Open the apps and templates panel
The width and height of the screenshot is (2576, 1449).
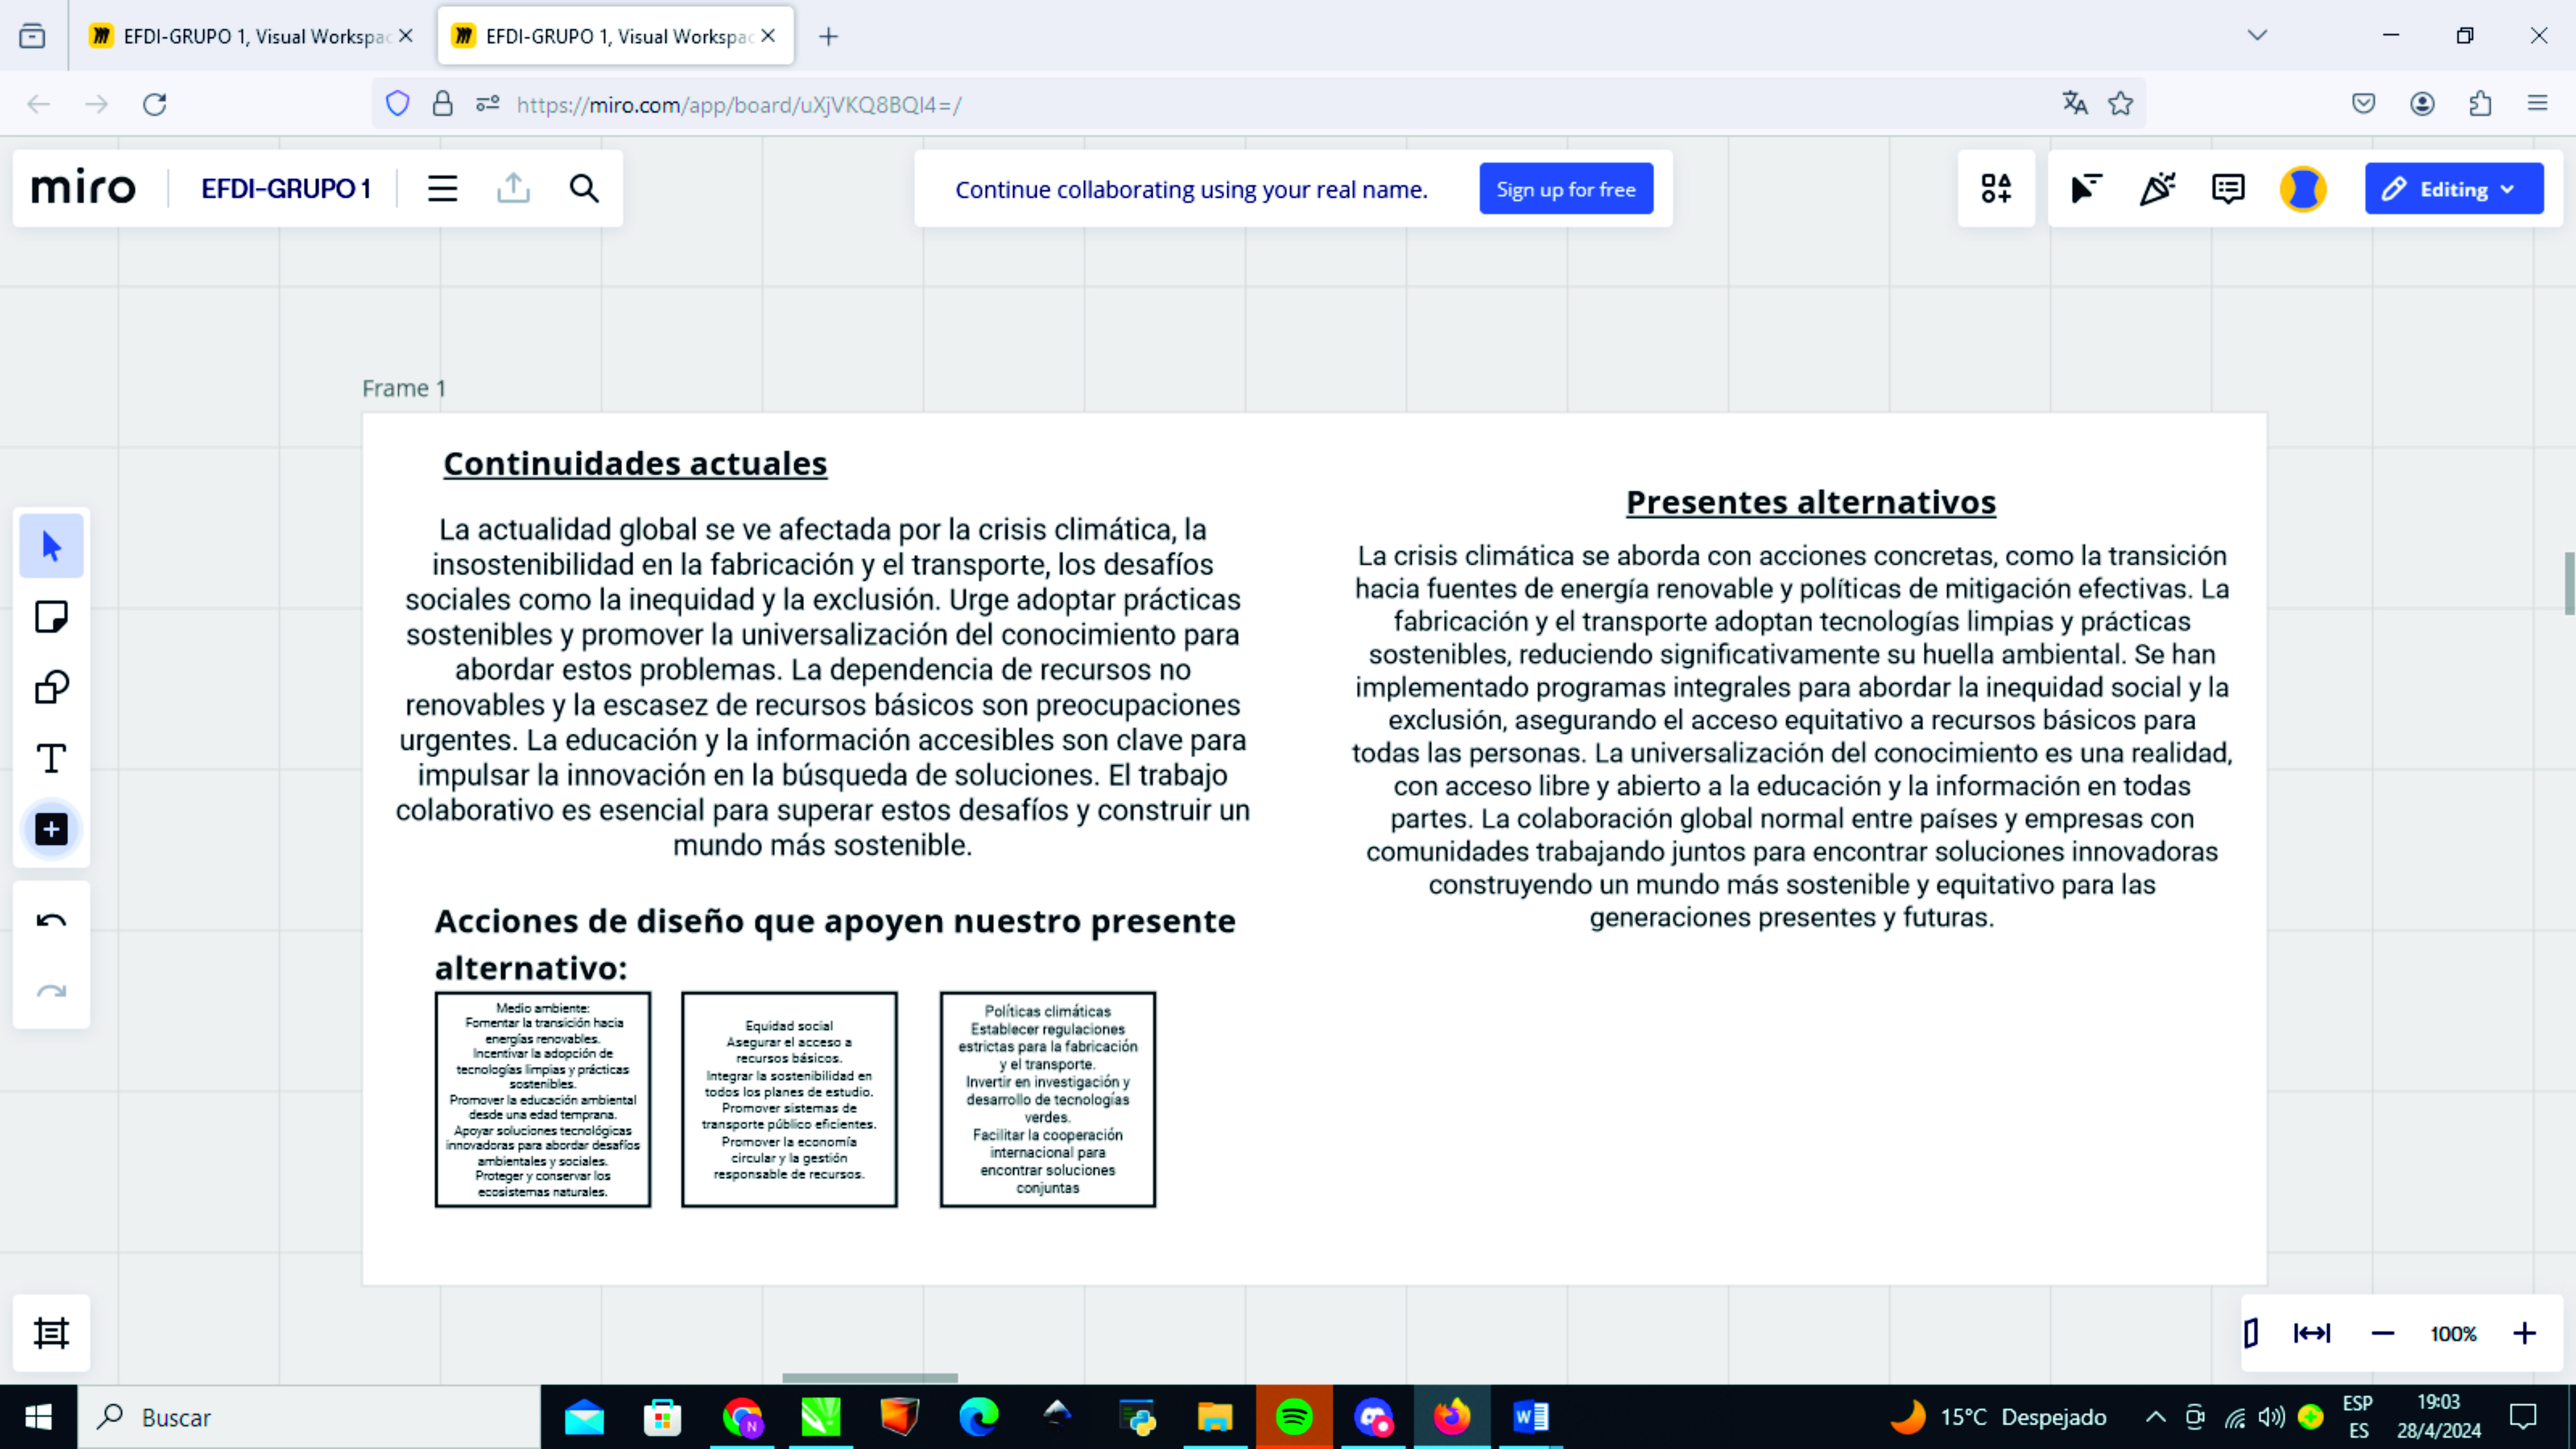(1996, 189)
